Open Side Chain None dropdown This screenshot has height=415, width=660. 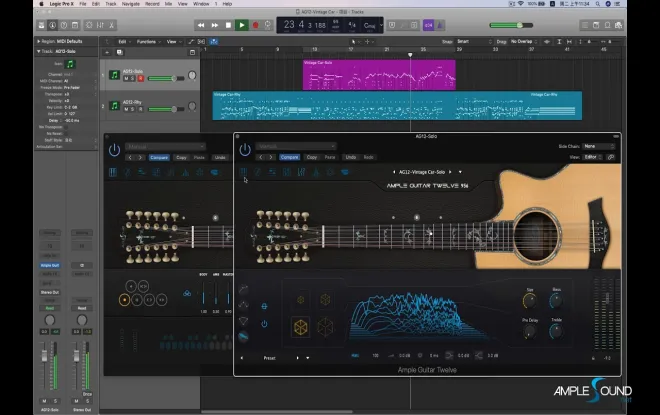pos(599,146)
